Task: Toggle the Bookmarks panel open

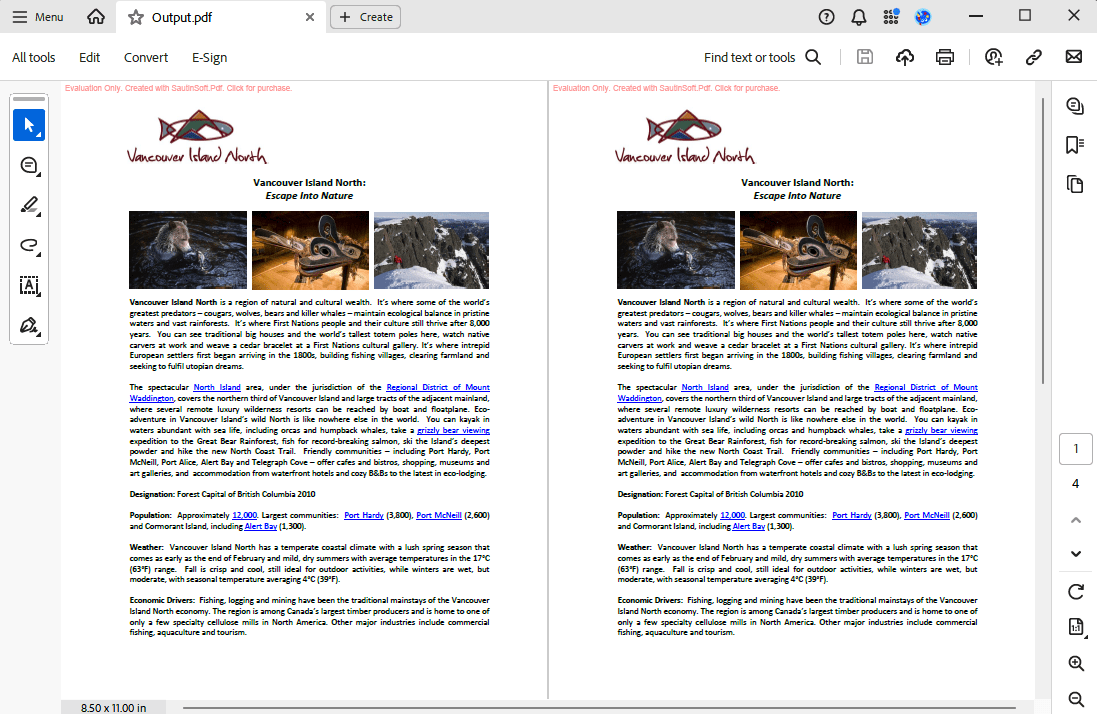Action: pos(1075,144)
